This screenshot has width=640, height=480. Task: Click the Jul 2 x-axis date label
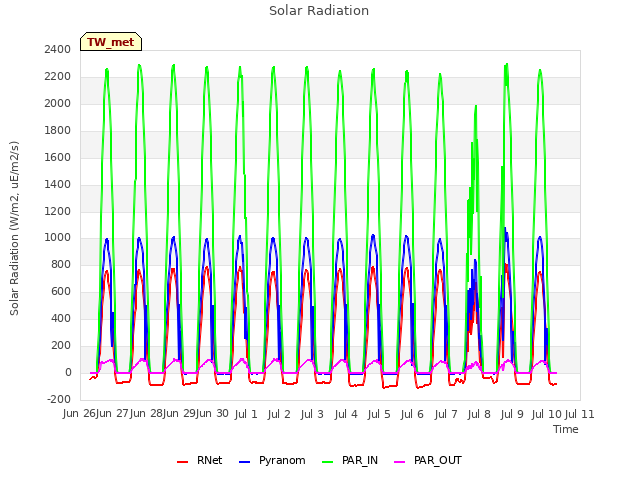pyautogui.click(x=279, y=414)
